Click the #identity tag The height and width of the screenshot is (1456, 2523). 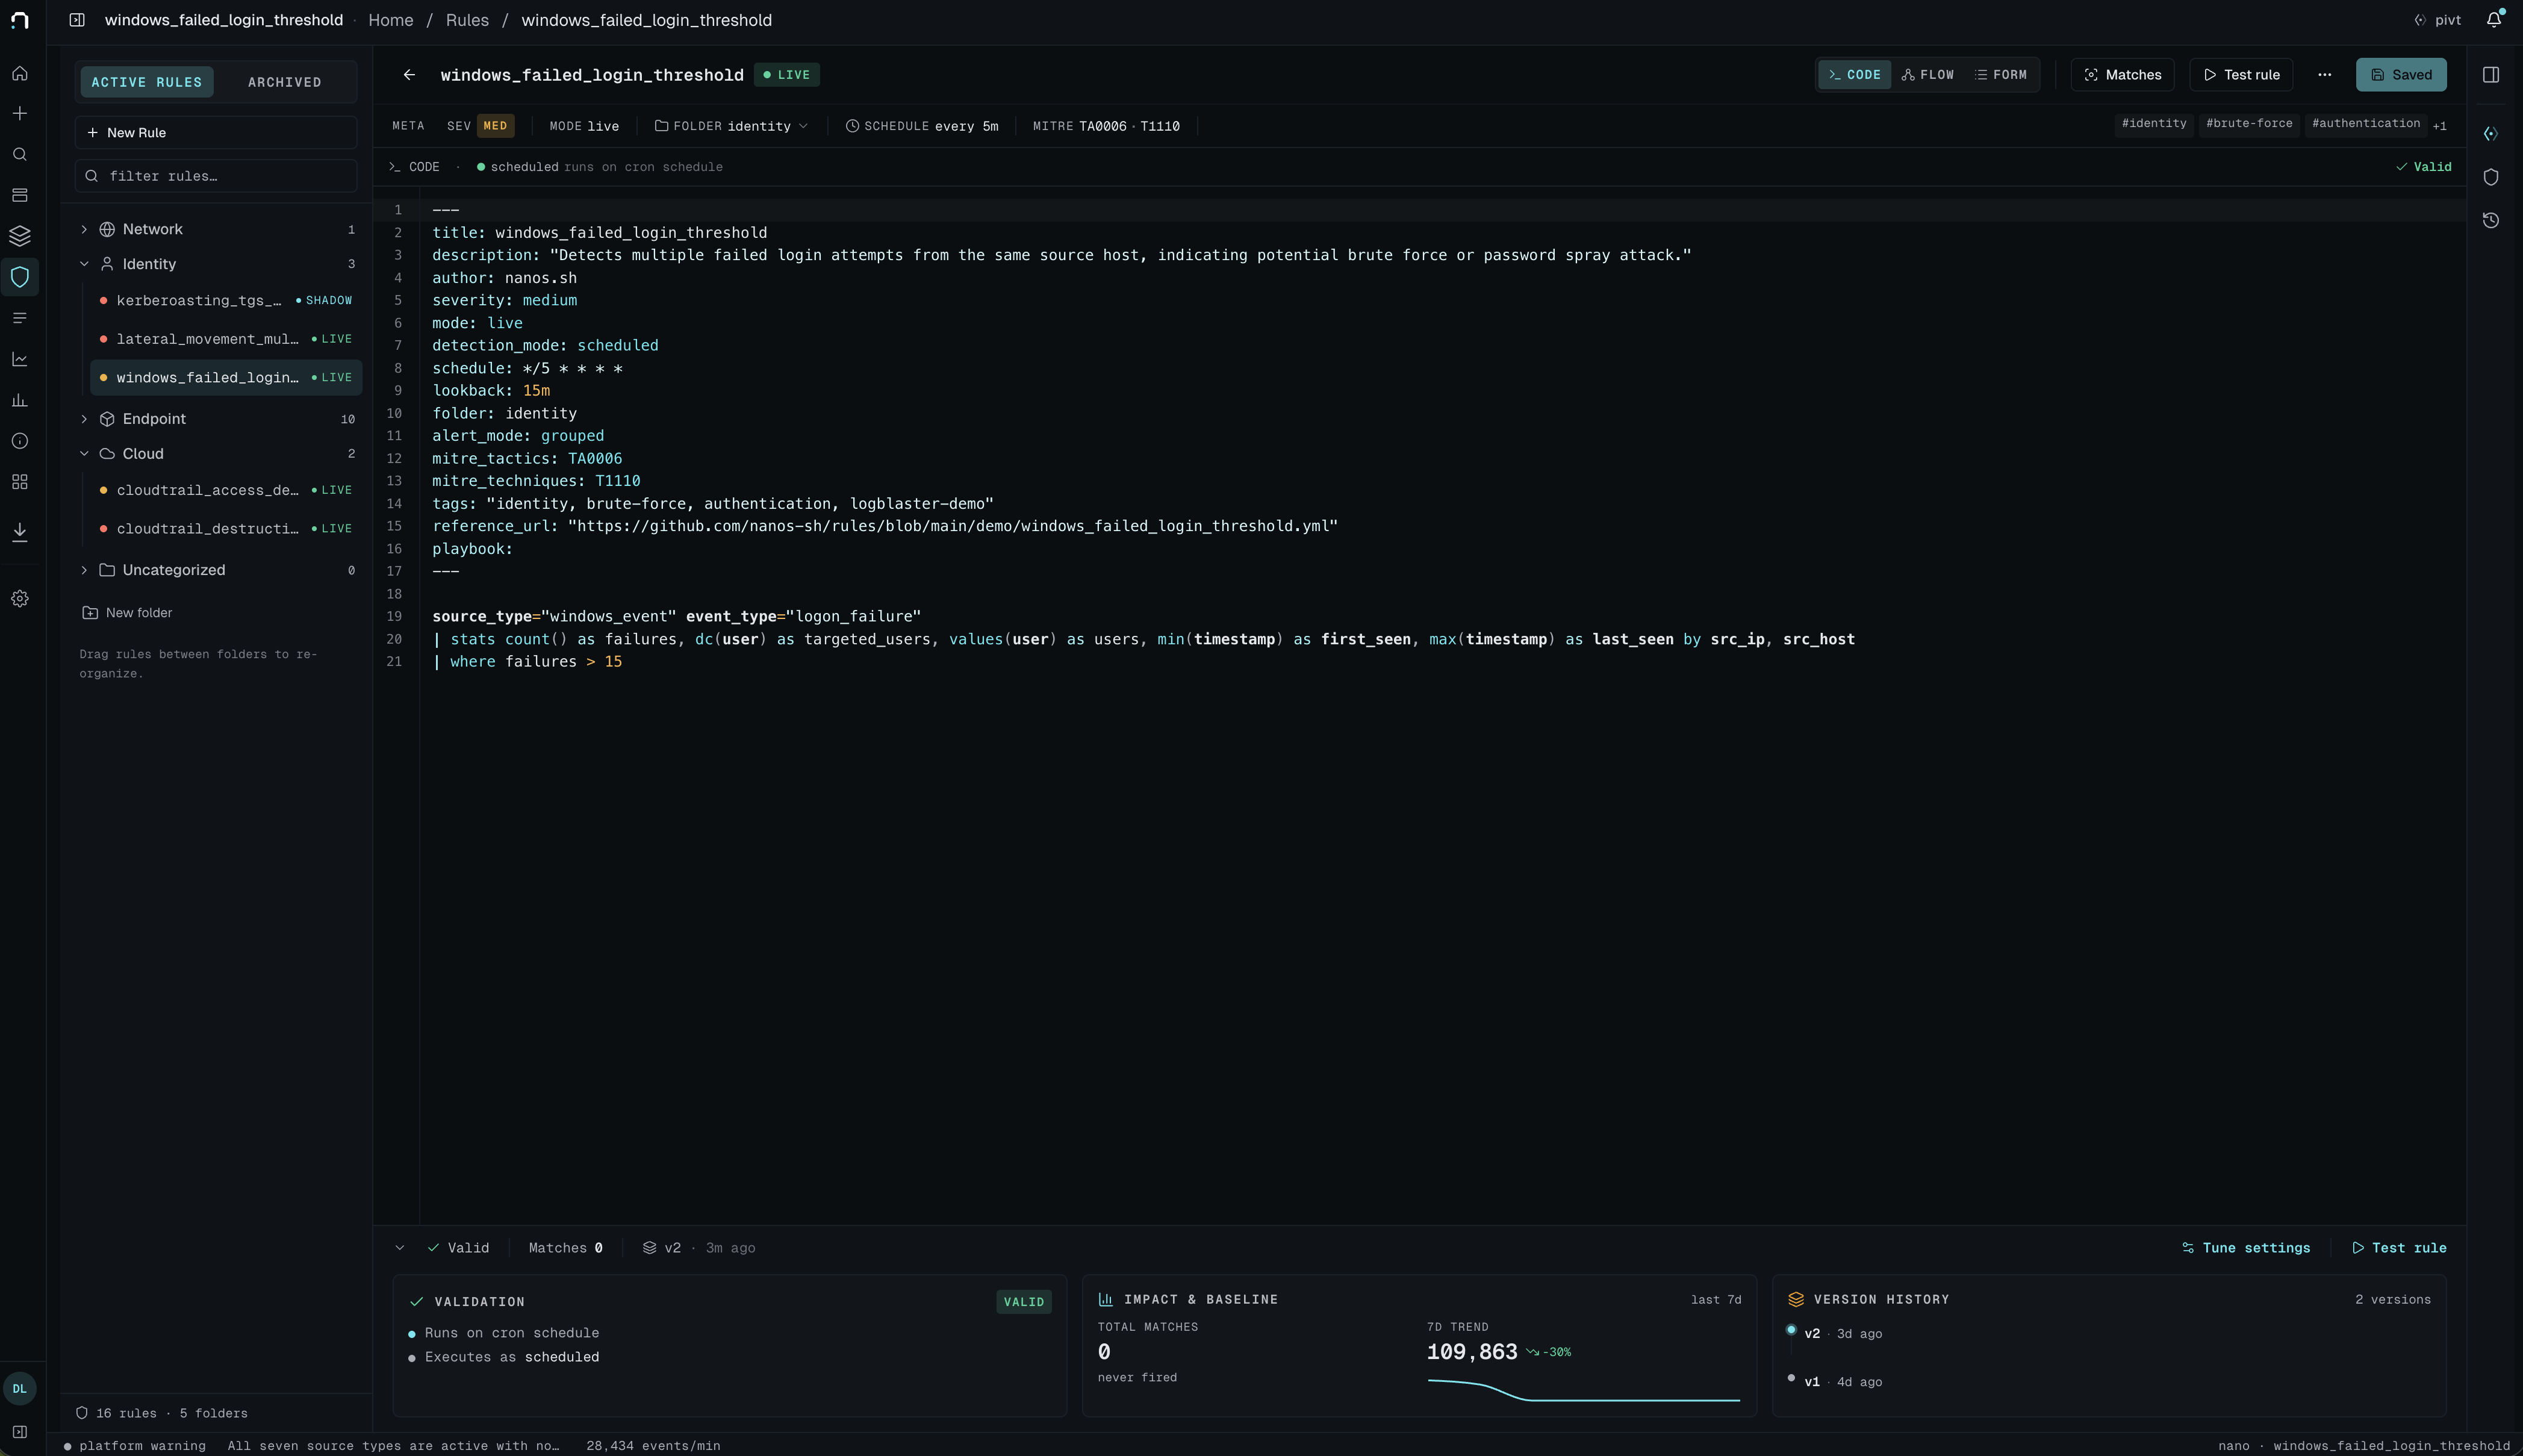coord(2154,124)
